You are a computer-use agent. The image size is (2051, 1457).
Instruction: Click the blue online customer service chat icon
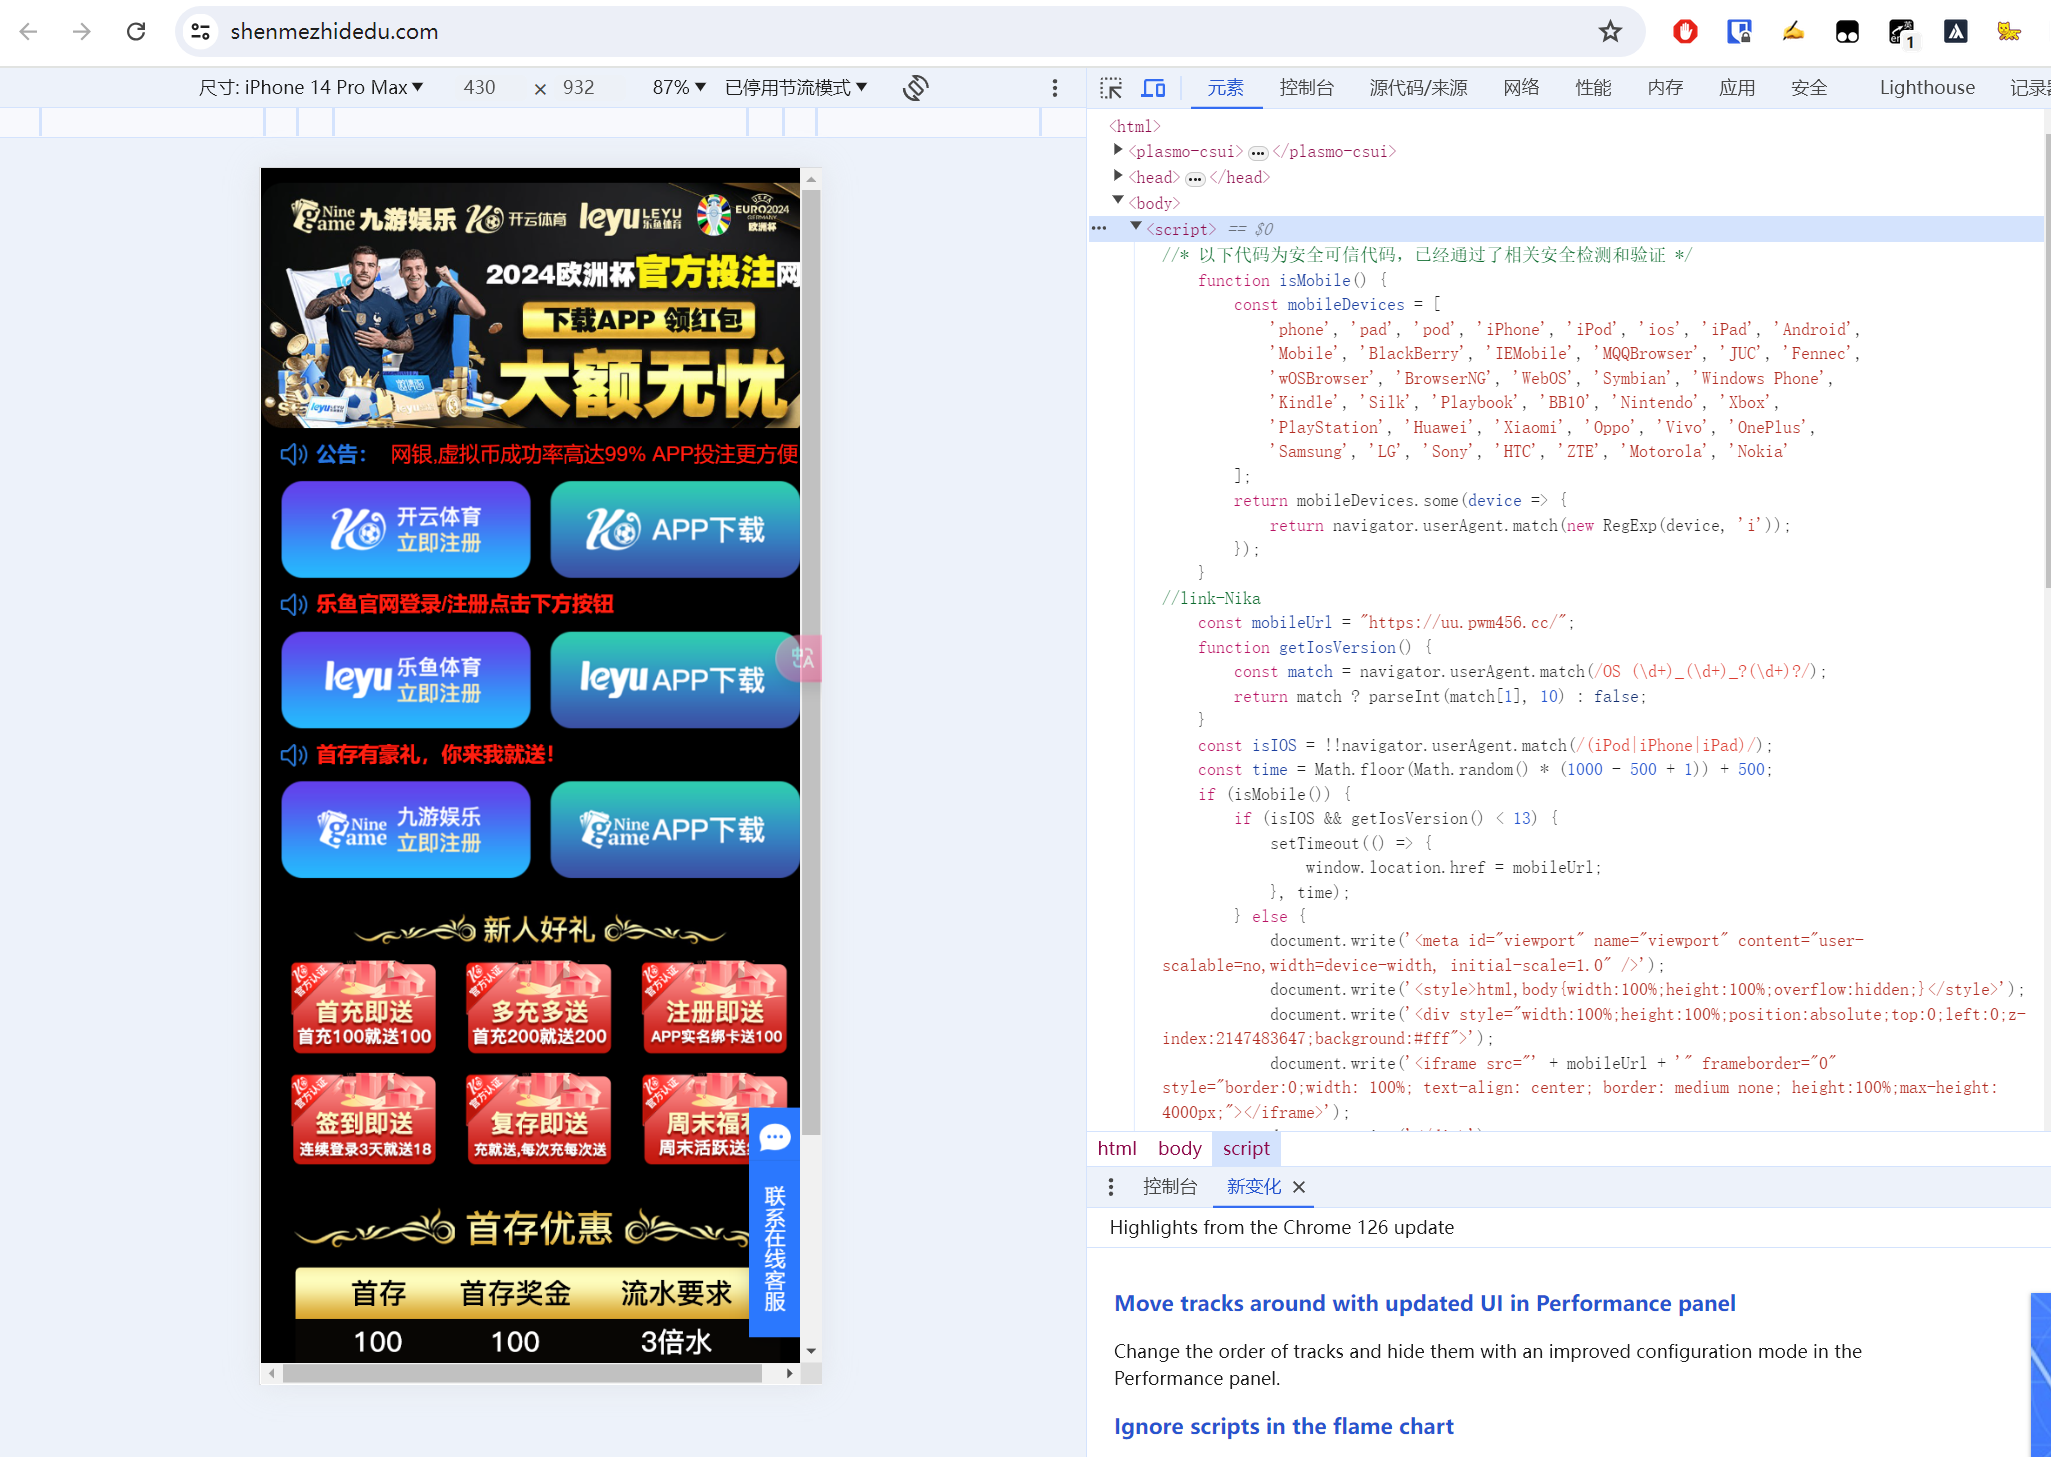[x=775, y=1138]
